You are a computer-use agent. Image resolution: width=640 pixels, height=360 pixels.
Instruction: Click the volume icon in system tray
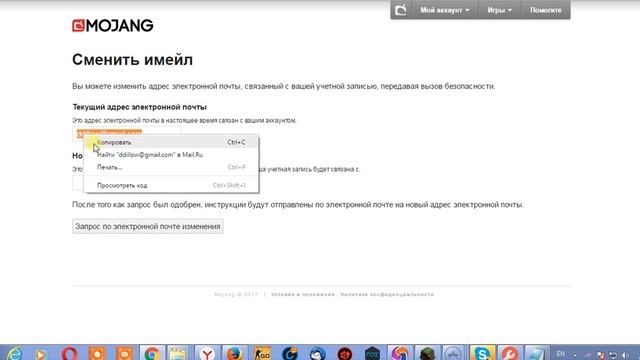[x=625, y=356]
